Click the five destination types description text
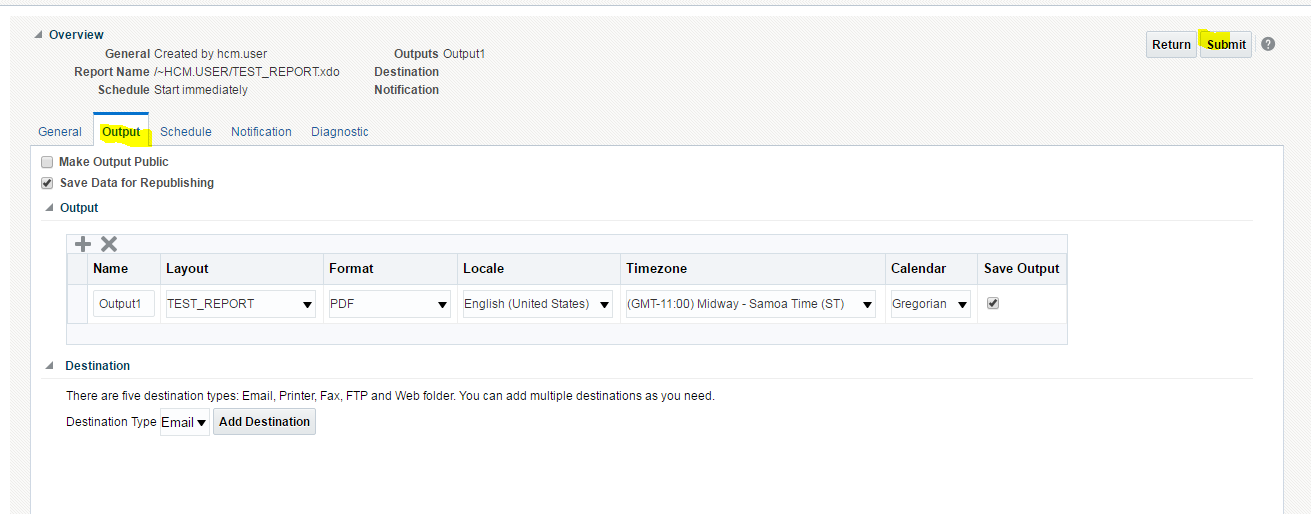 coord(390,396)
